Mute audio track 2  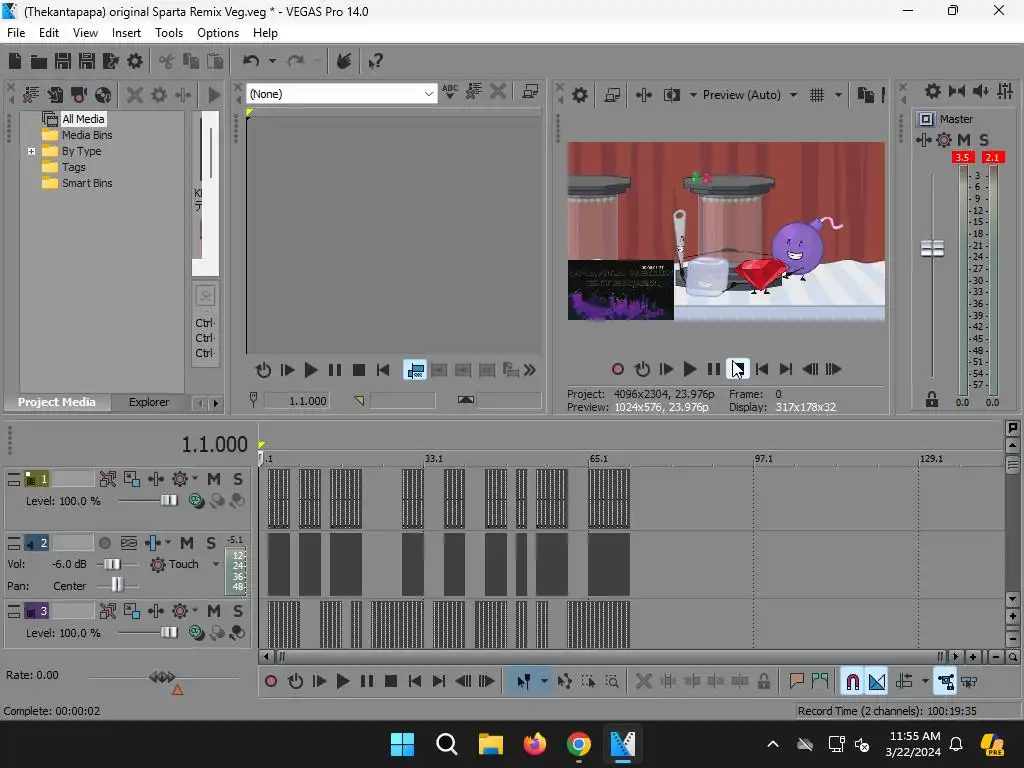(187, 543)
